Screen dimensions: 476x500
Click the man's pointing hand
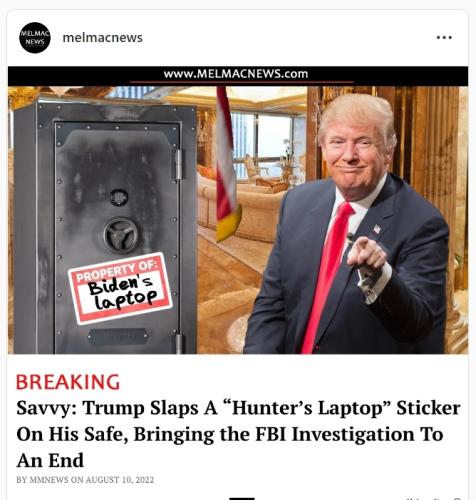click(366, 254)
